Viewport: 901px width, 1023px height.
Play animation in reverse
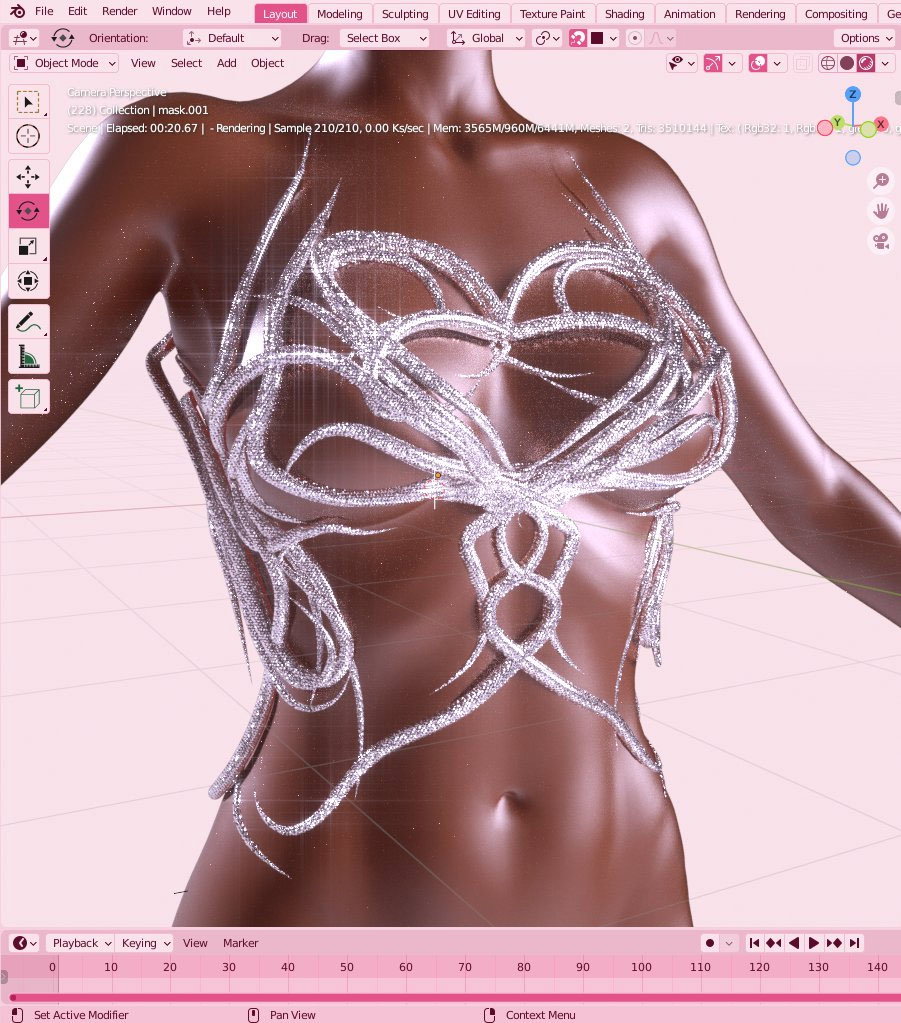pos(794,943)
